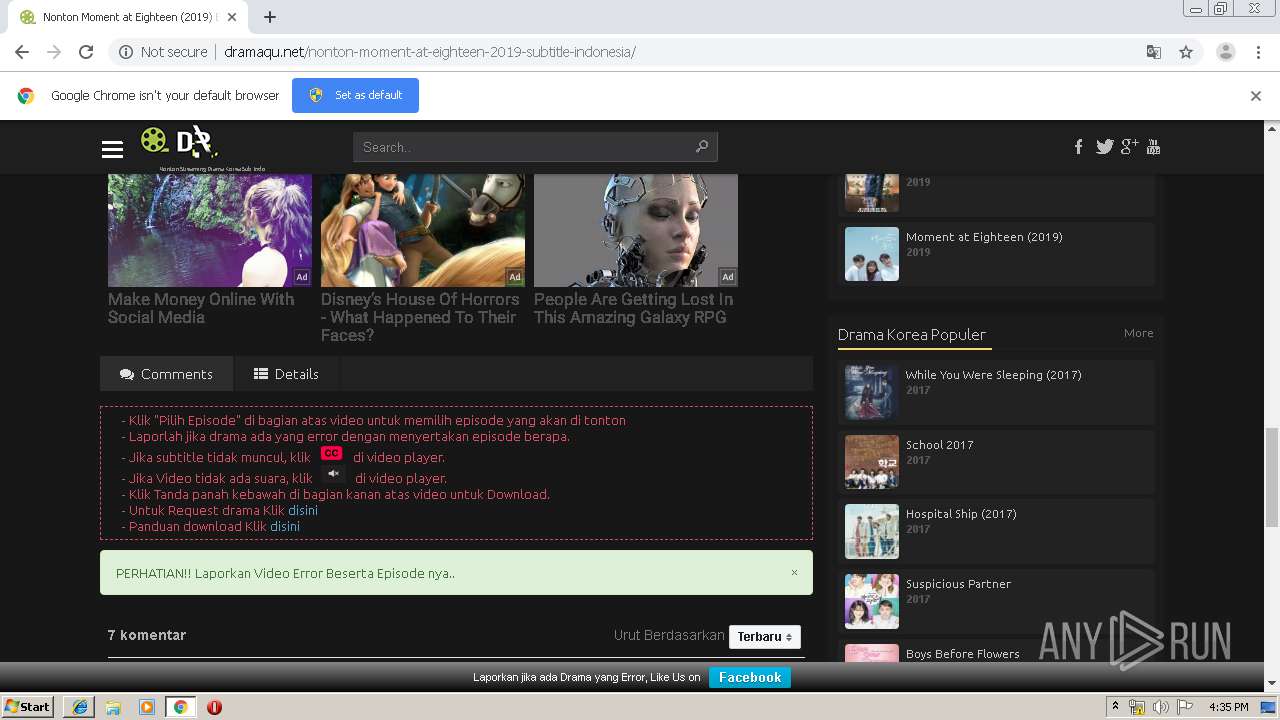Open the media player taskbar icon
This screenshot has height=720, width=1280.
(147, 707)
